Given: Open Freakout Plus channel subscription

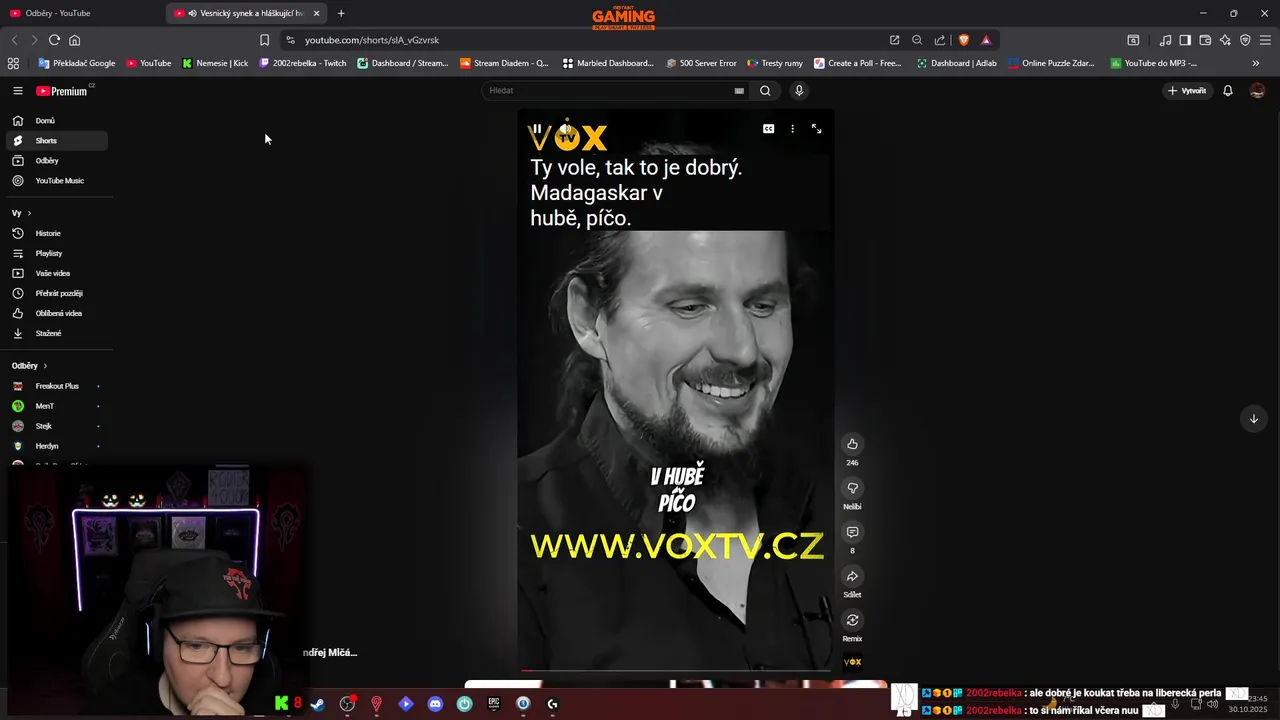Looking at the screenshot, I should point(55,386).
